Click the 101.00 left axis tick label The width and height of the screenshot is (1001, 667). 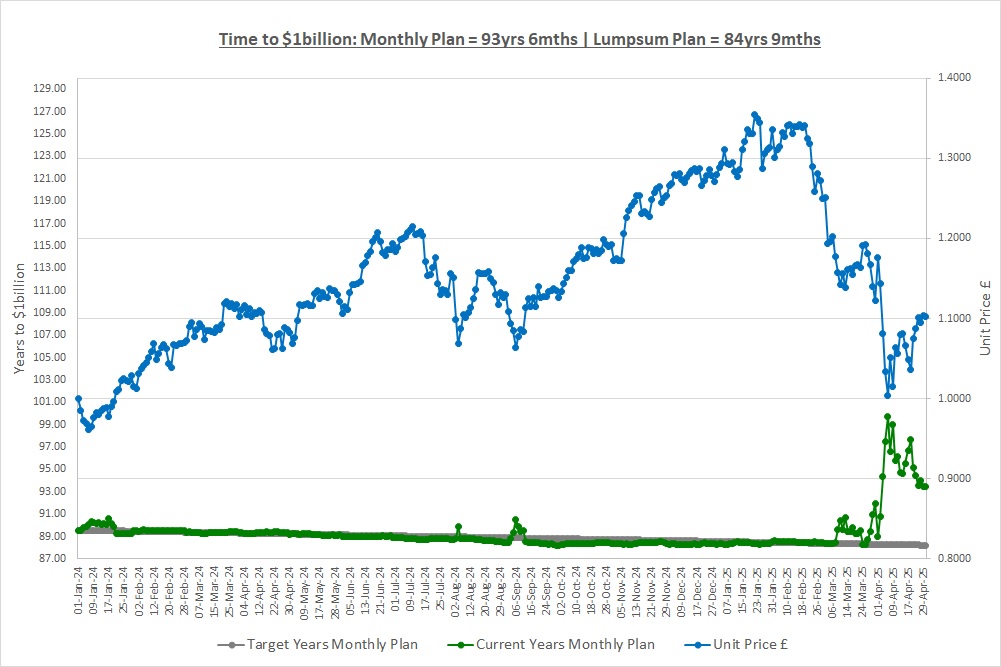click(x=49, y=402)
